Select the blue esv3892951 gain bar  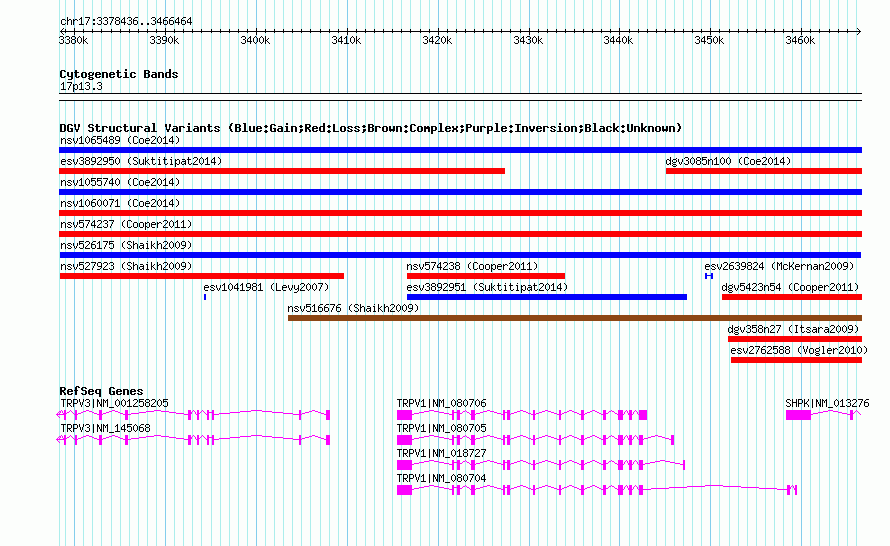click(x=547, y=297)
